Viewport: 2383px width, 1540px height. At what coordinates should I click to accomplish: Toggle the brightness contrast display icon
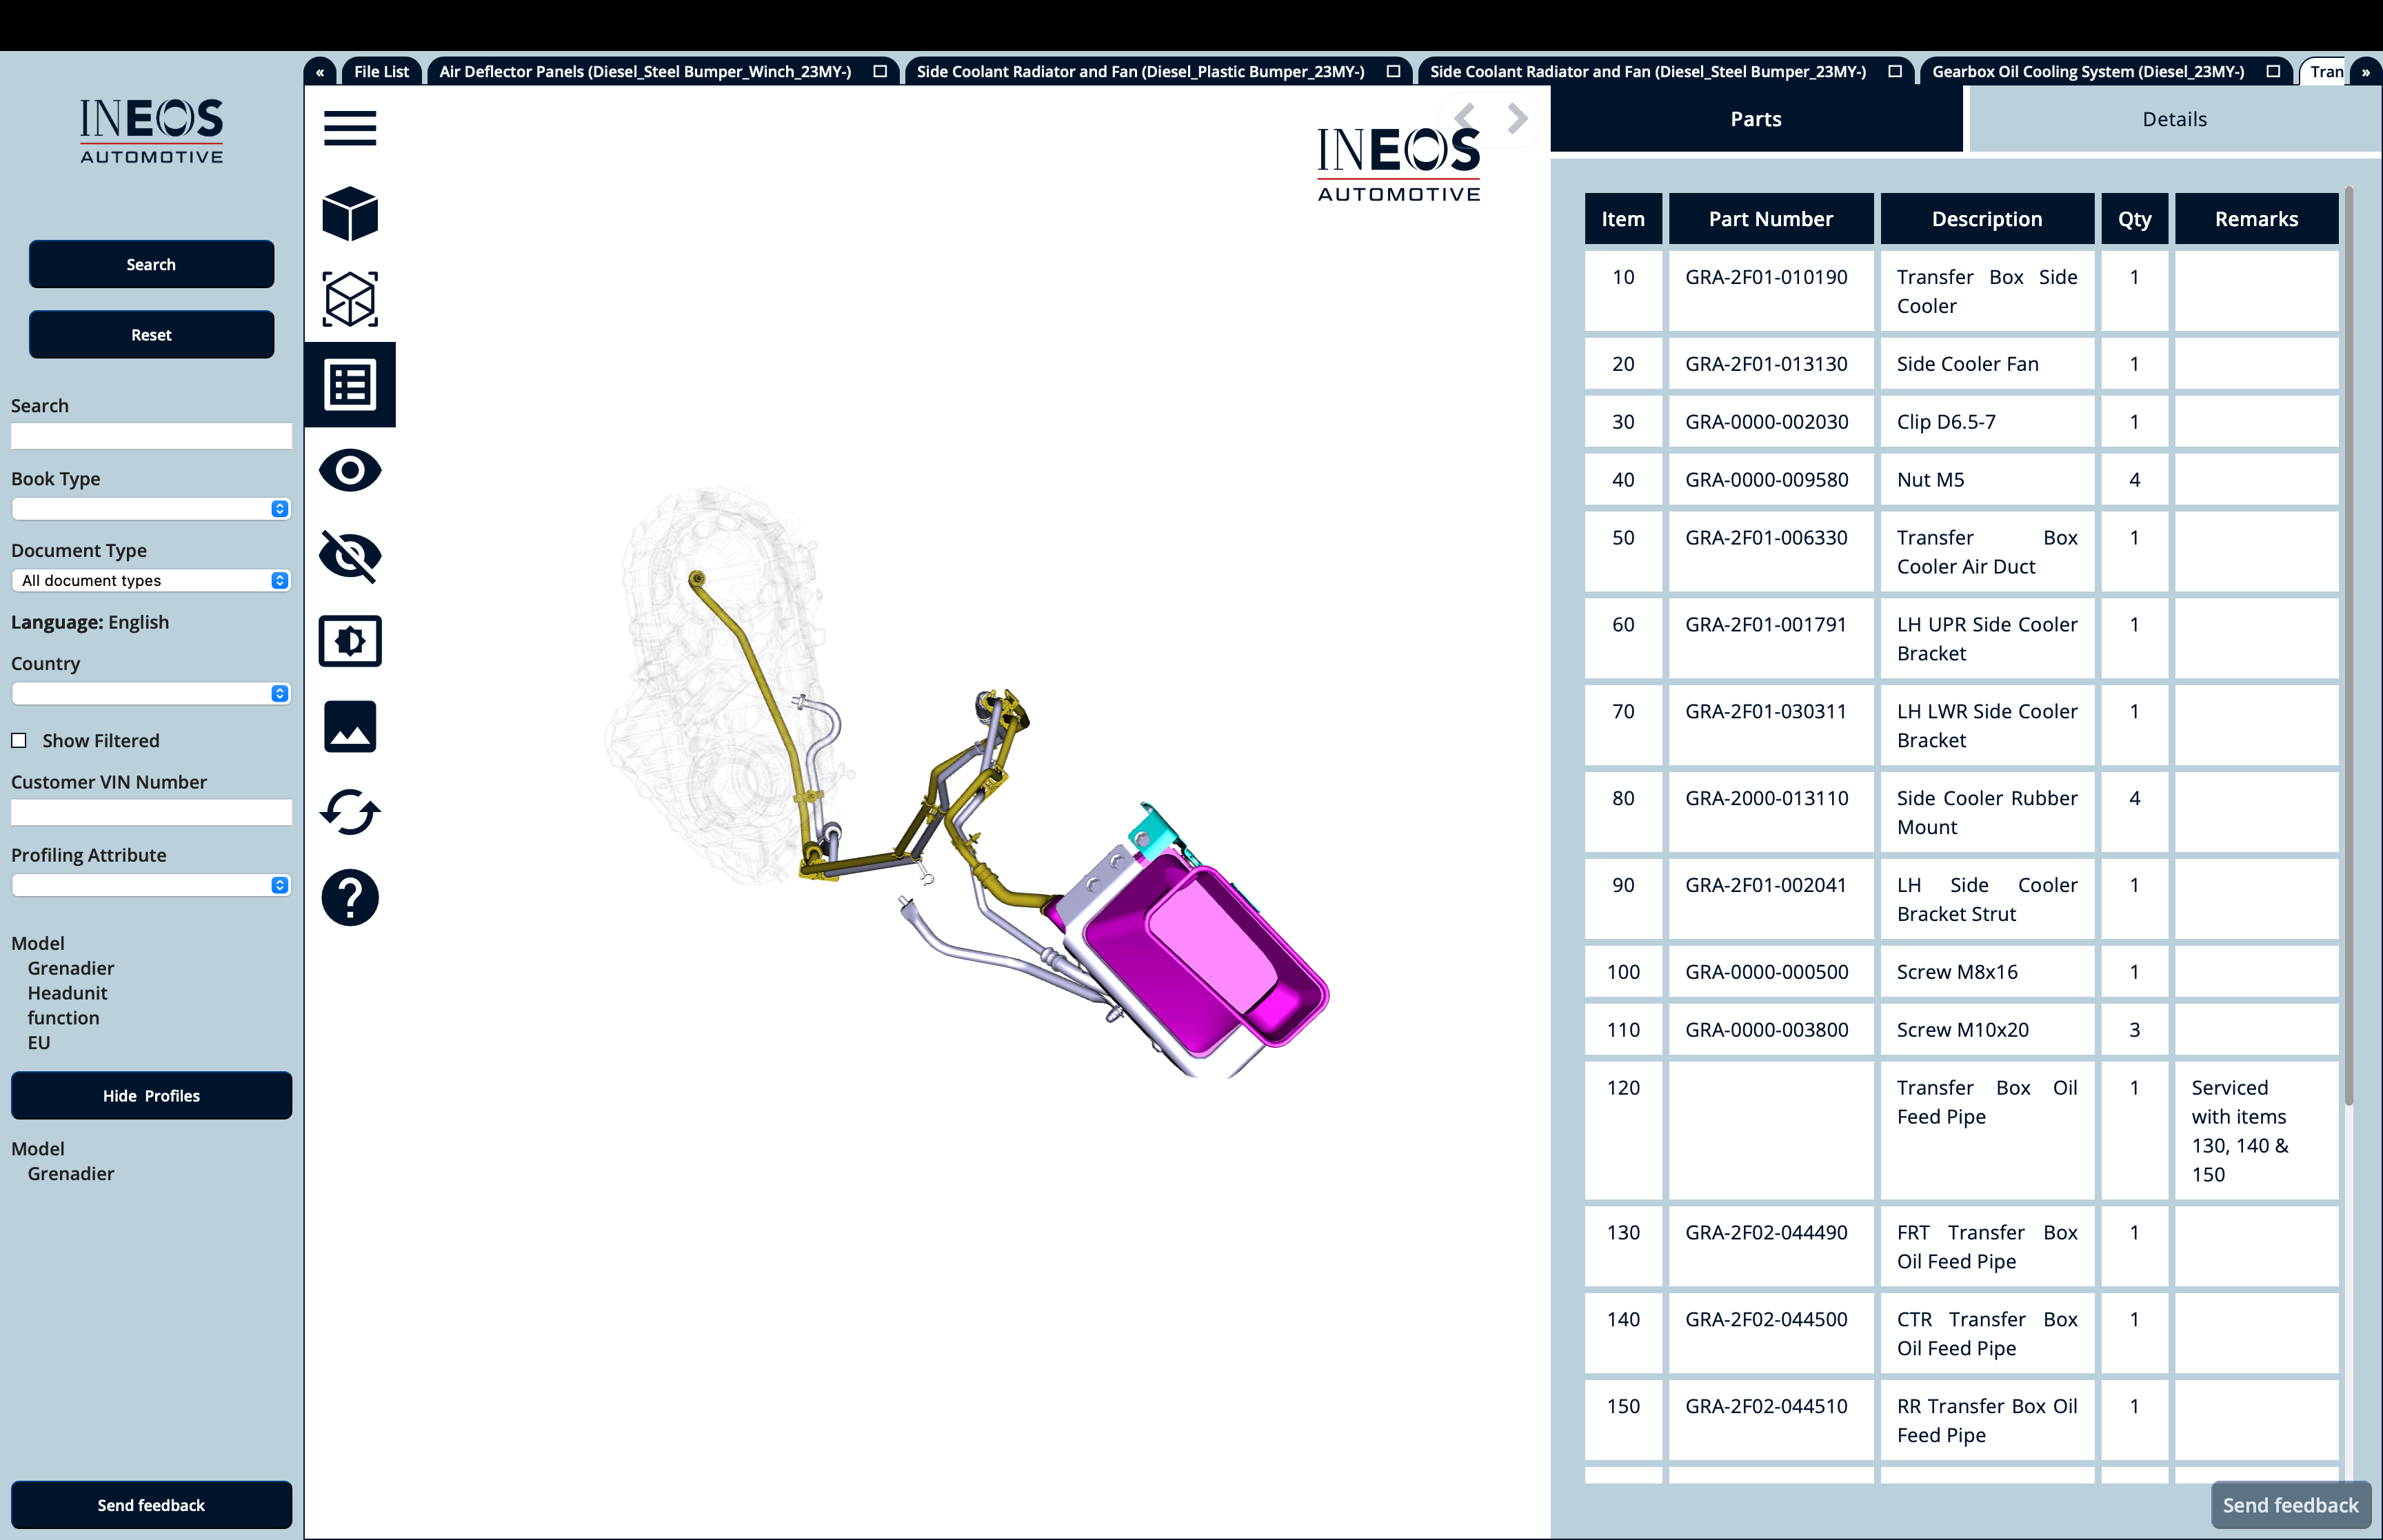point(350,641)
